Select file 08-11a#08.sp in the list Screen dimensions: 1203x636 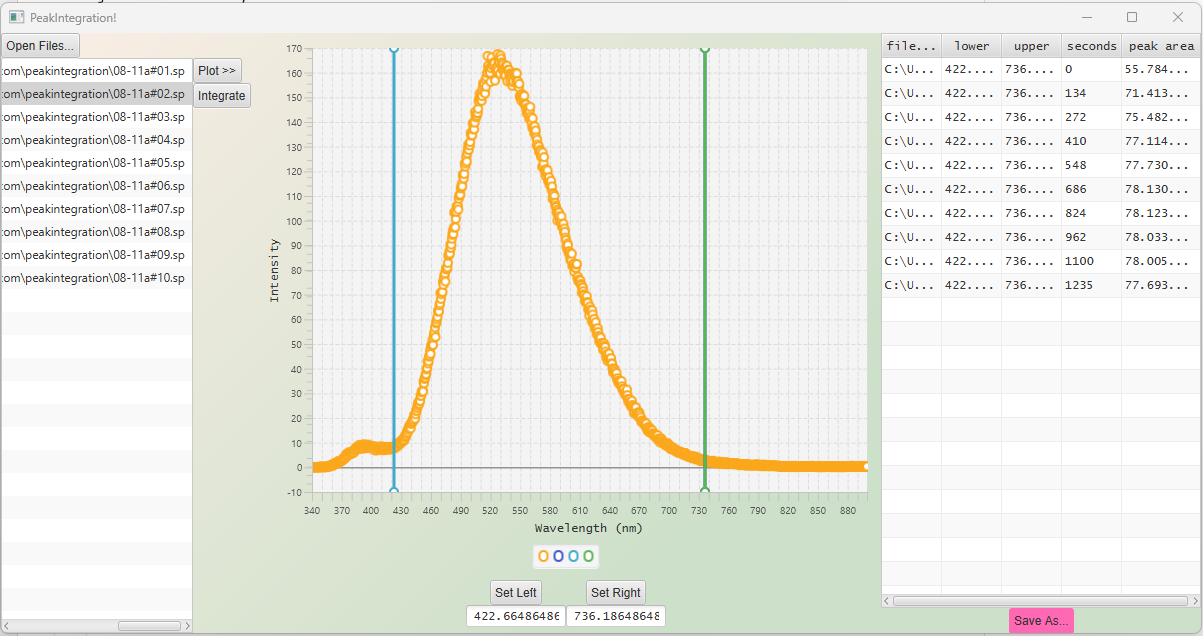pyautogui.click(x=96, y=232)
